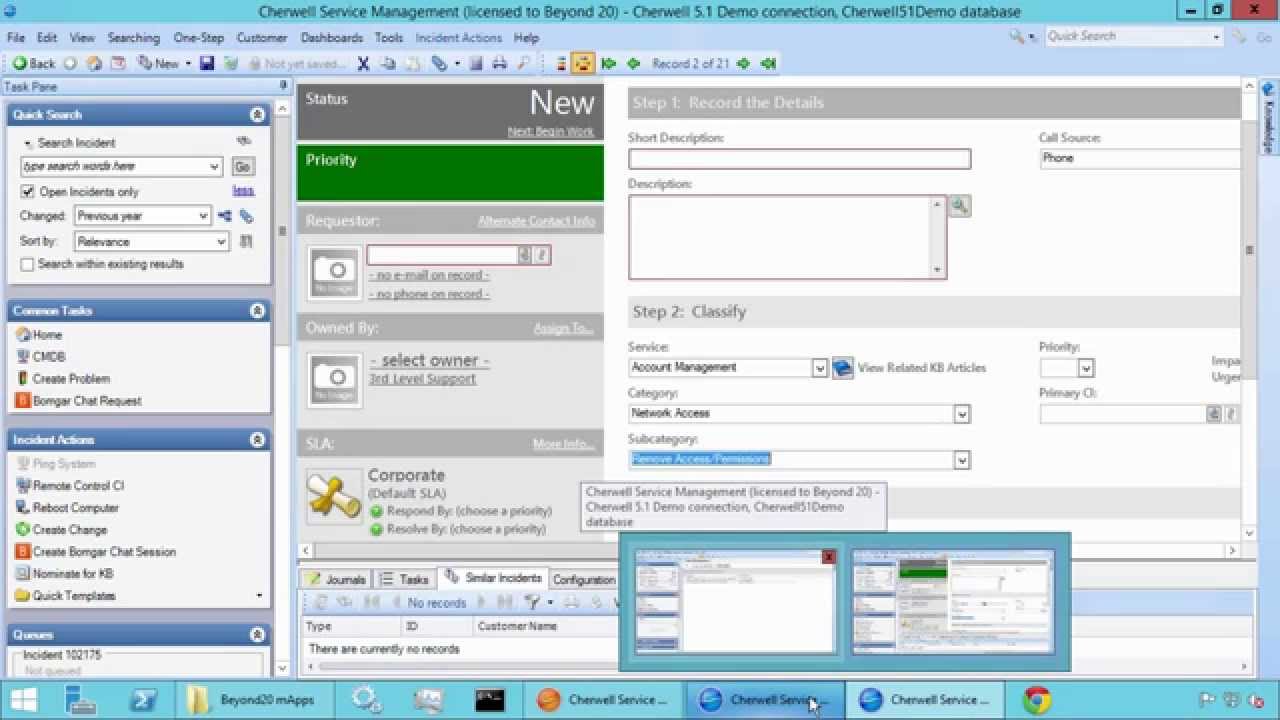Click in the Short Description field
This screenshot has height=720, width=1280.
pos(799,159)
